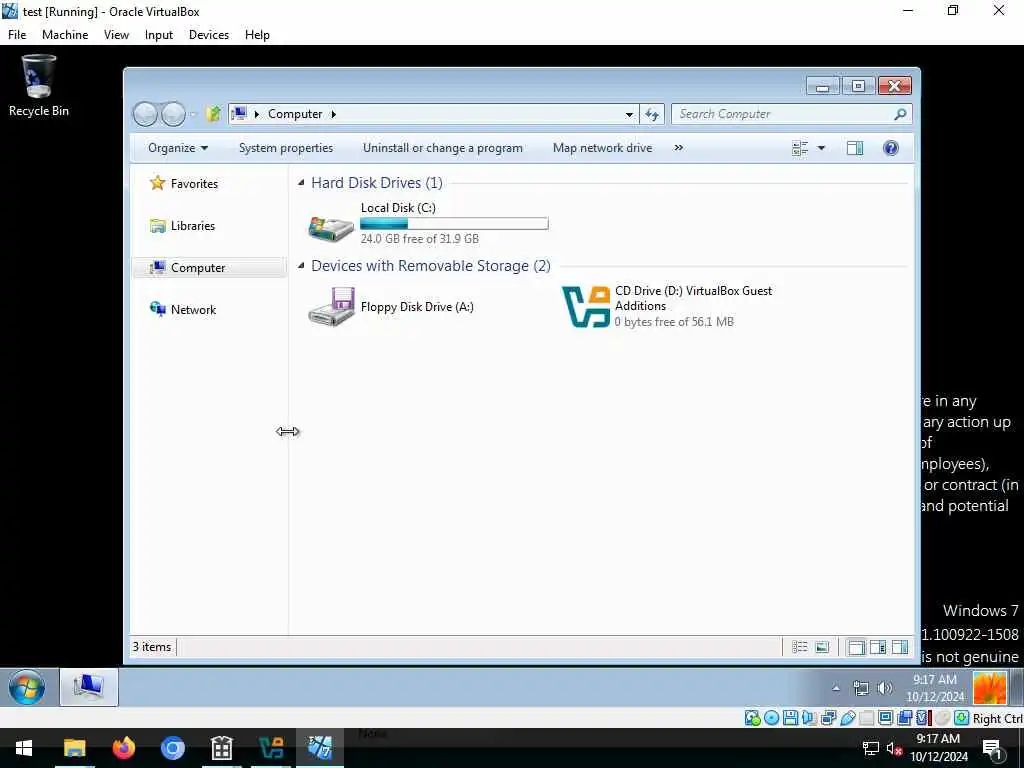The height and width of the screenshot is (768, 1024).
Task: Click the magnifier icon in Search Computer
Action: point(900,114)
